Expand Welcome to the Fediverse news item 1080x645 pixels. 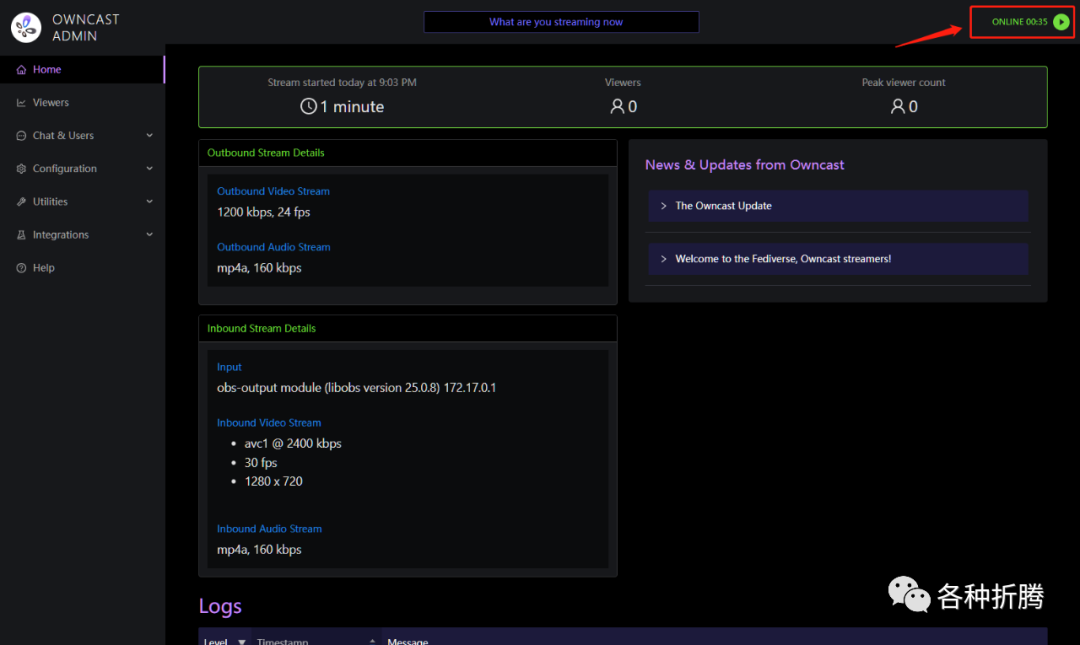click(x=838, y=259)
